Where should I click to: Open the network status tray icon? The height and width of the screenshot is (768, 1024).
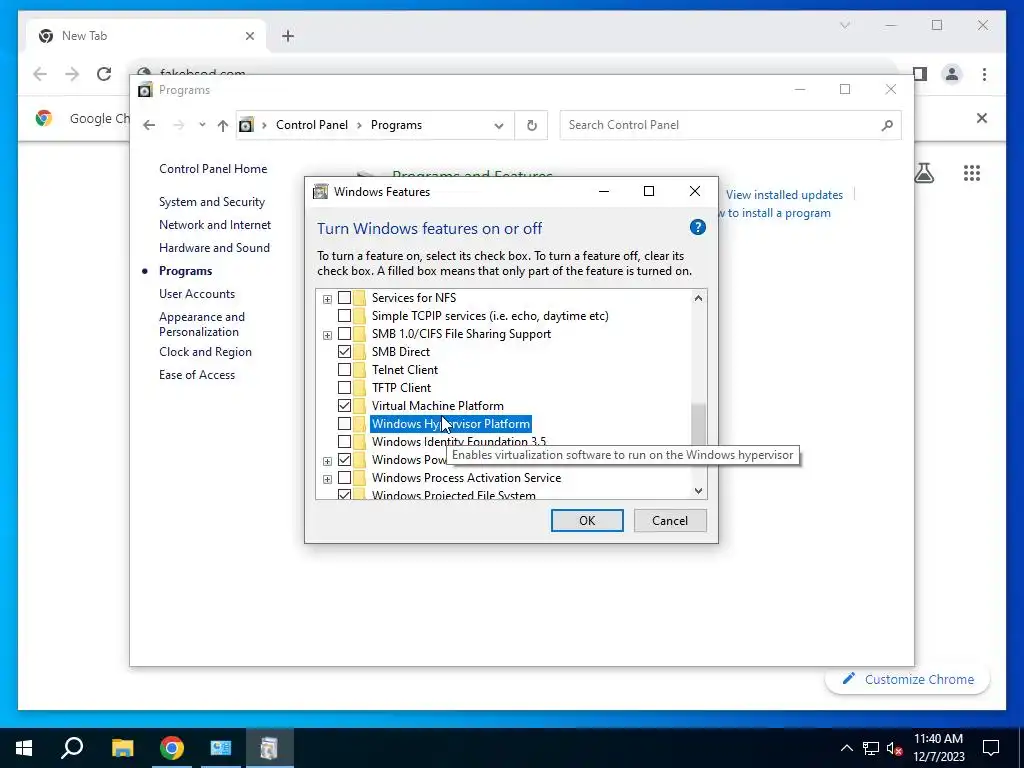point(871,748)
